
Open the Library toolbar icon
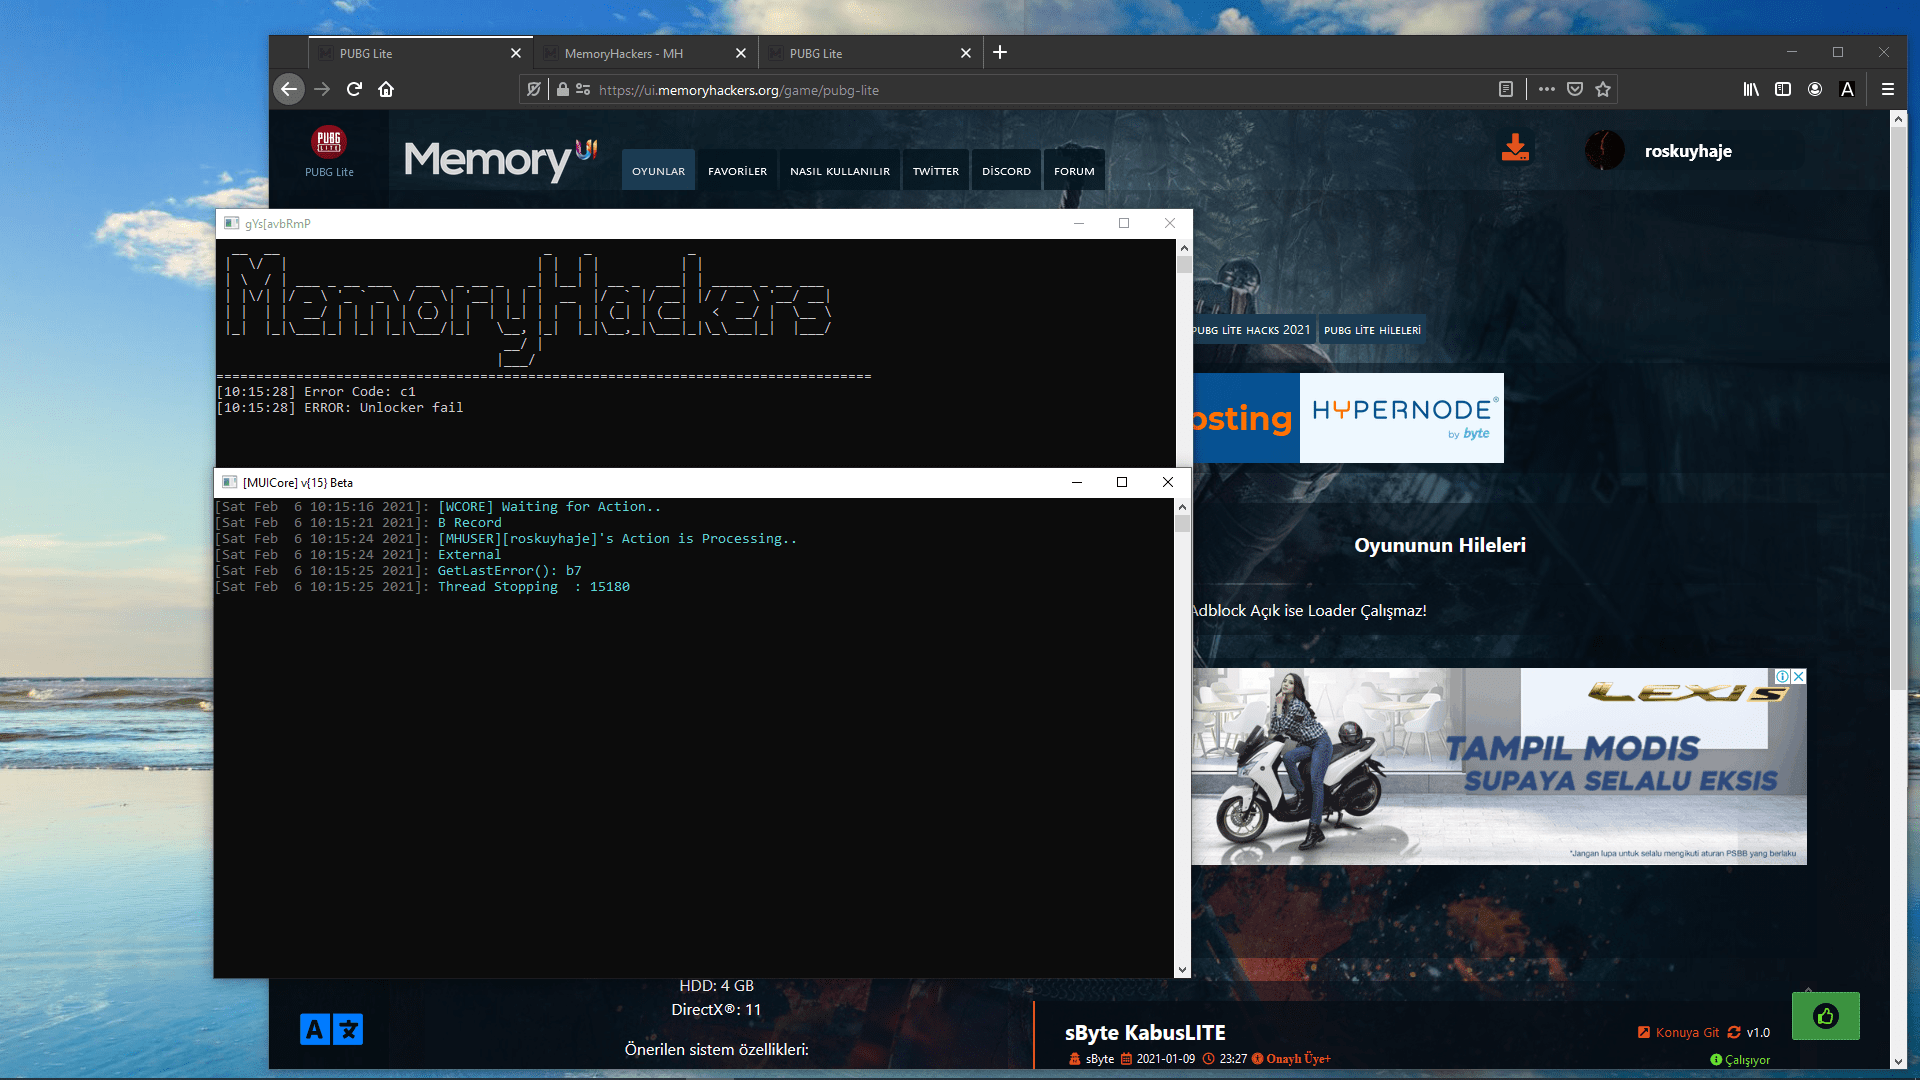click(x=1751, y=89)
